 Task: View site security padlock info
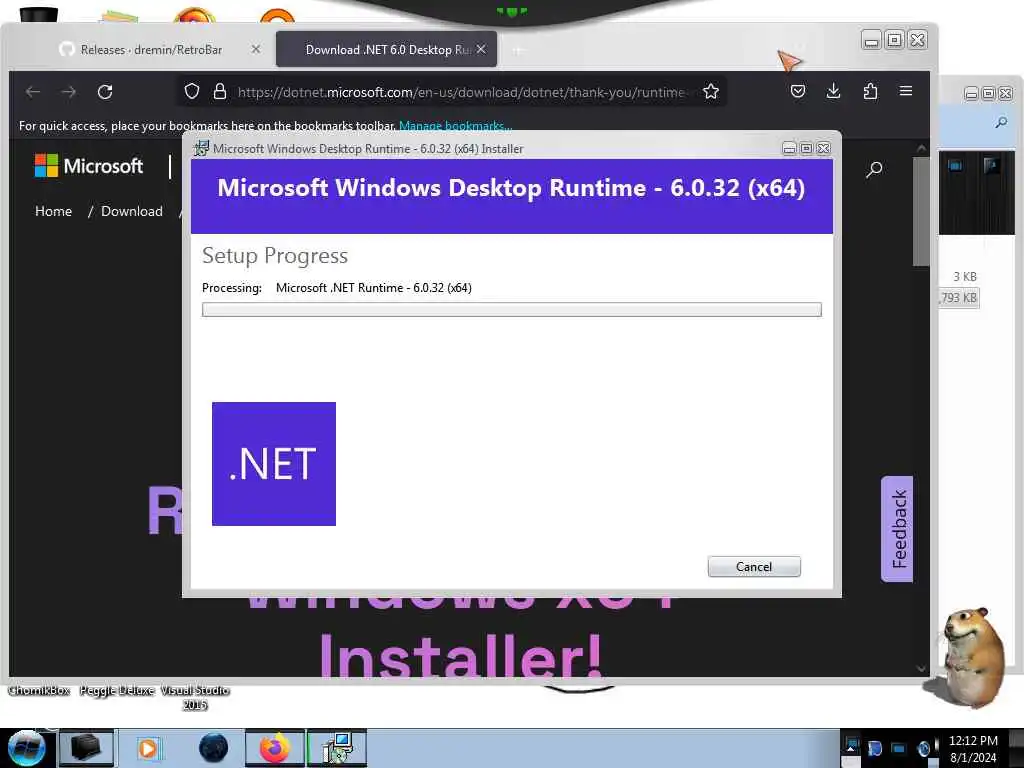220,91
